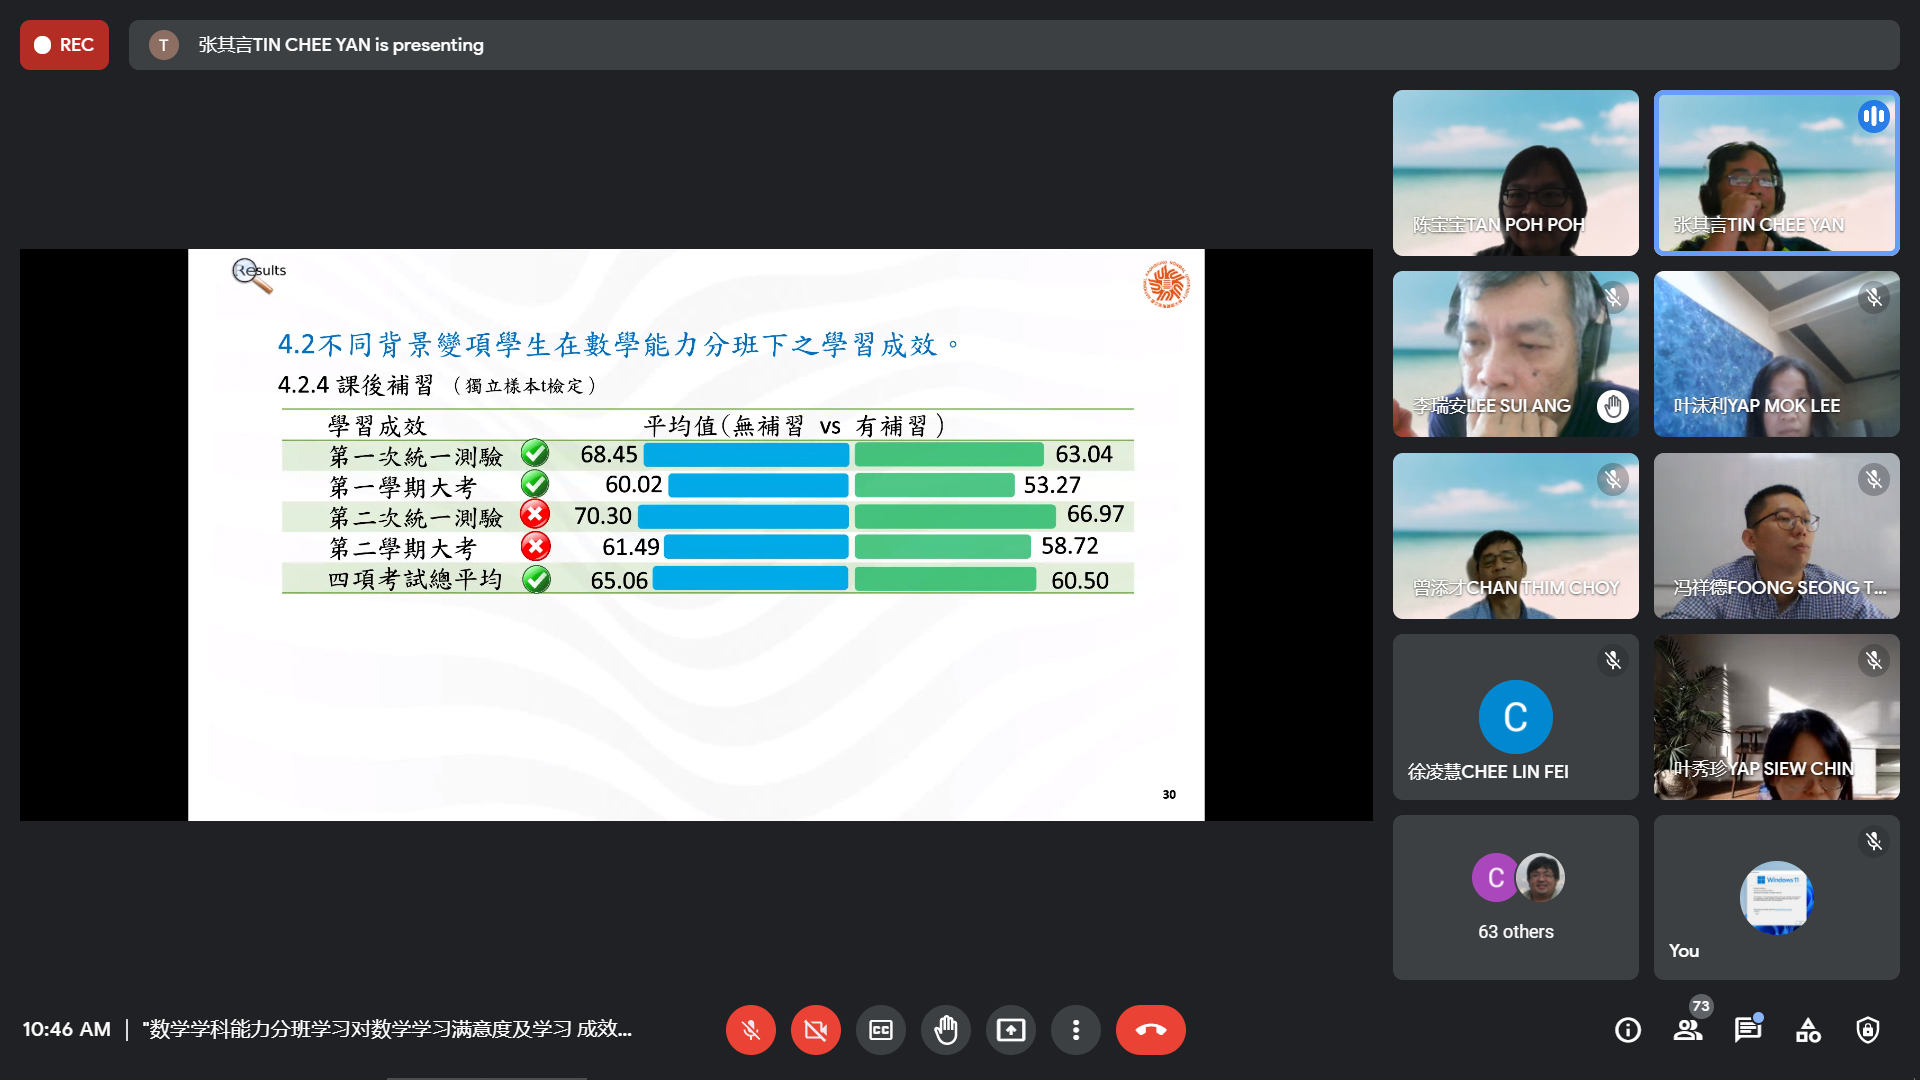Turn on closed captions
This screenshot has width=1920, height=1080.
881,1030
